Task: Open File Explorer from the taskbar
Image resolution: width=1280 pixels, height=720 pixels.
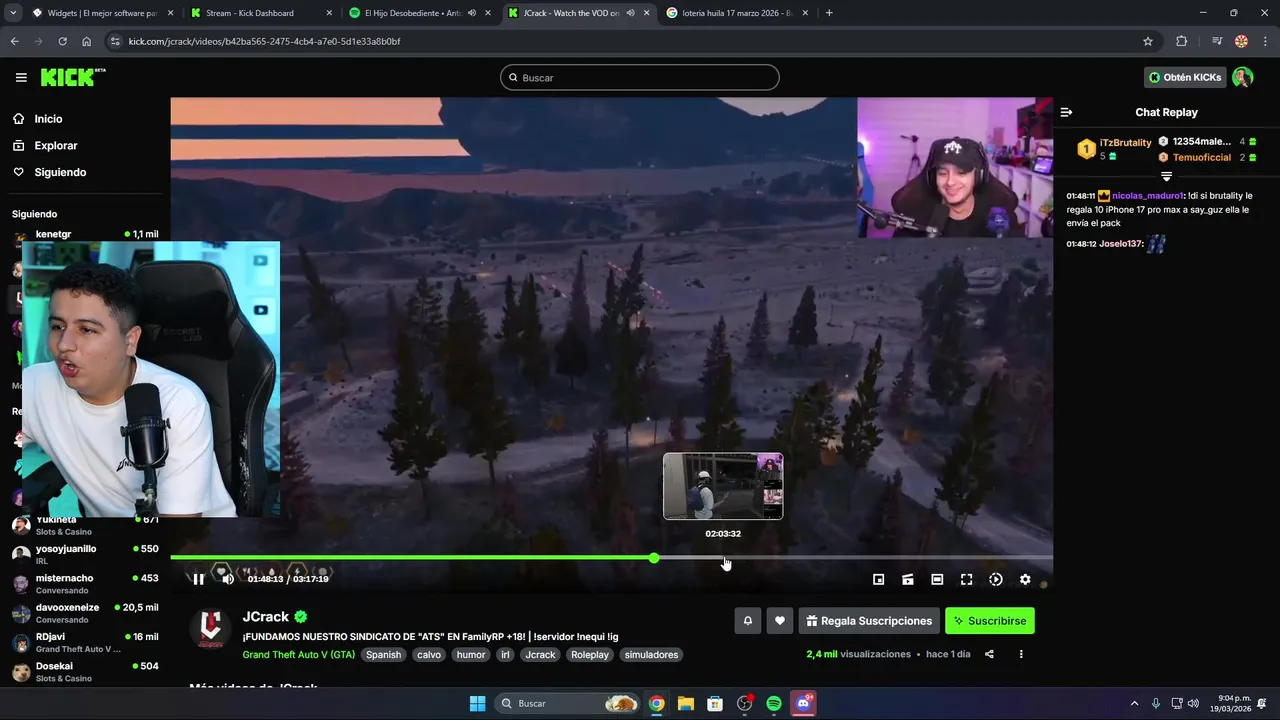Action: coord(686,703)
